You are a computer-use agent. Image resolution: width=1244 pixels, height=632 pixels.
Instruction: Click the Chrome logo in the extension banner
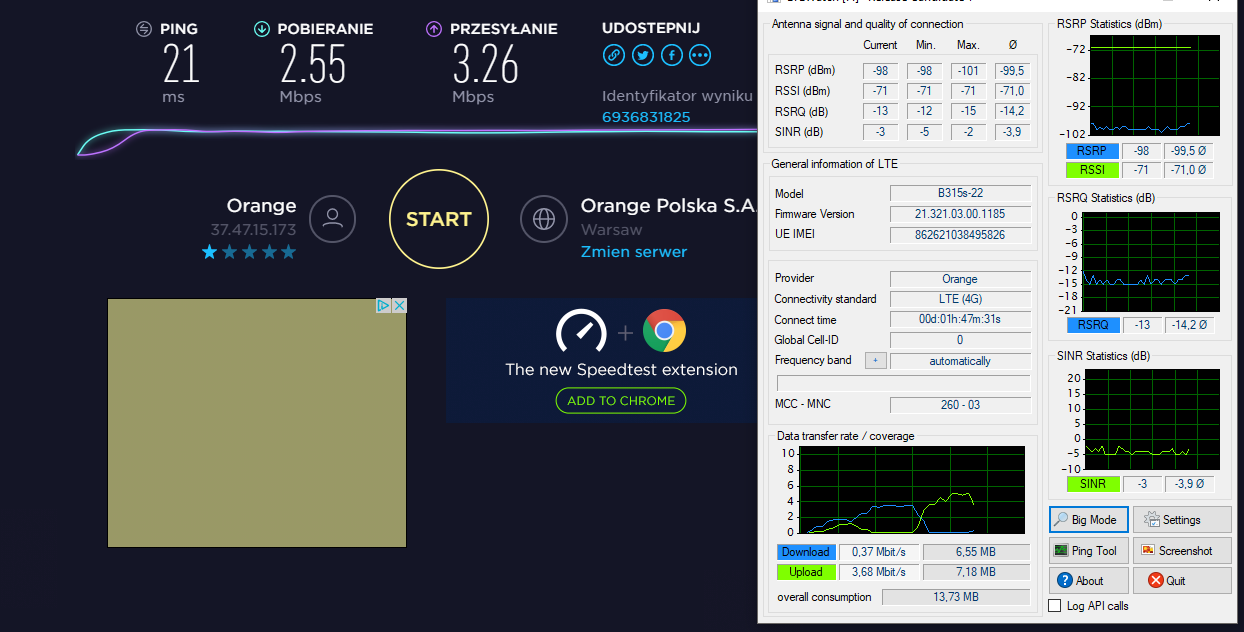[664, 331]
